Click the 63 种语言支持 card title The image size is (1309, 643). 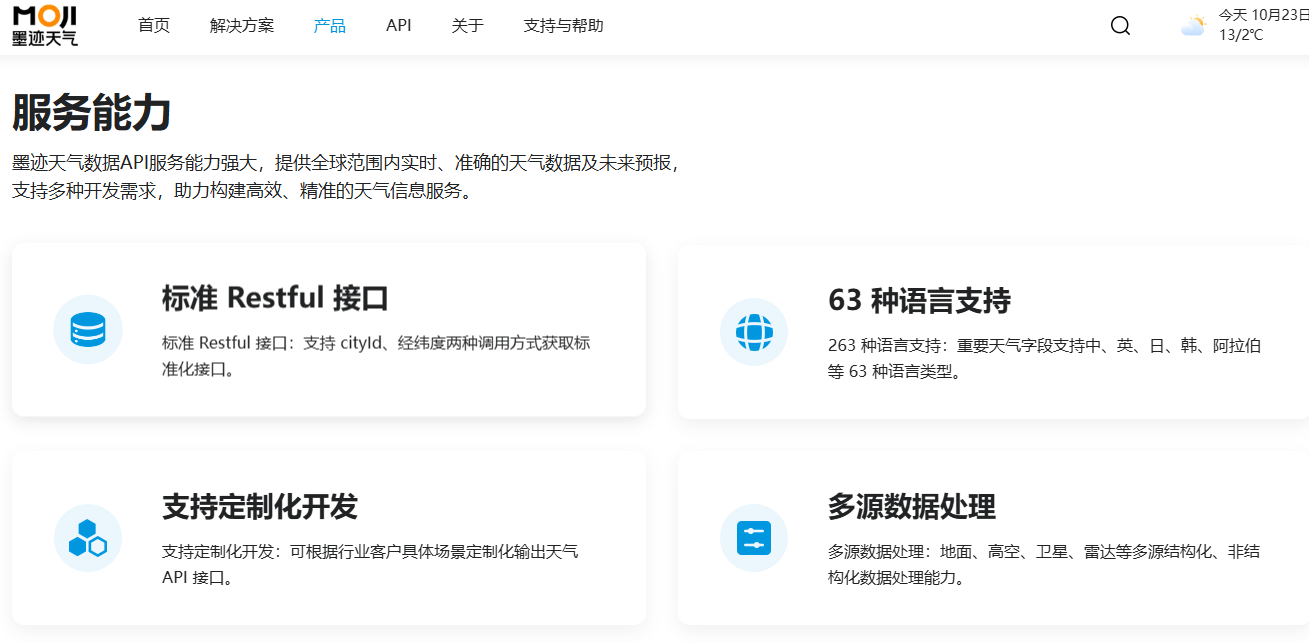tap(919, 301)
